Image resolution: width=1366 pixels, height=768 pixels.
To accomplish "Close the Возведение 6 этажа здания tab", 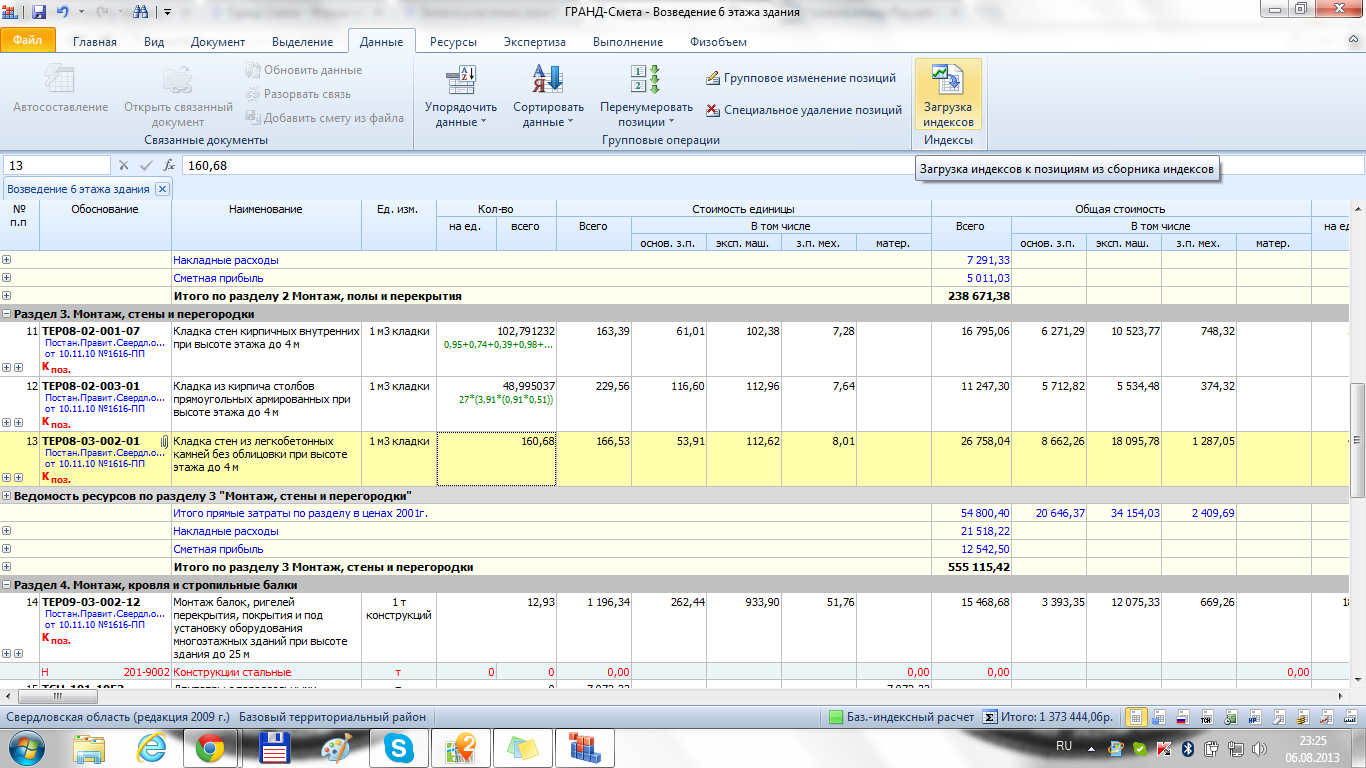I will [162, 189].
